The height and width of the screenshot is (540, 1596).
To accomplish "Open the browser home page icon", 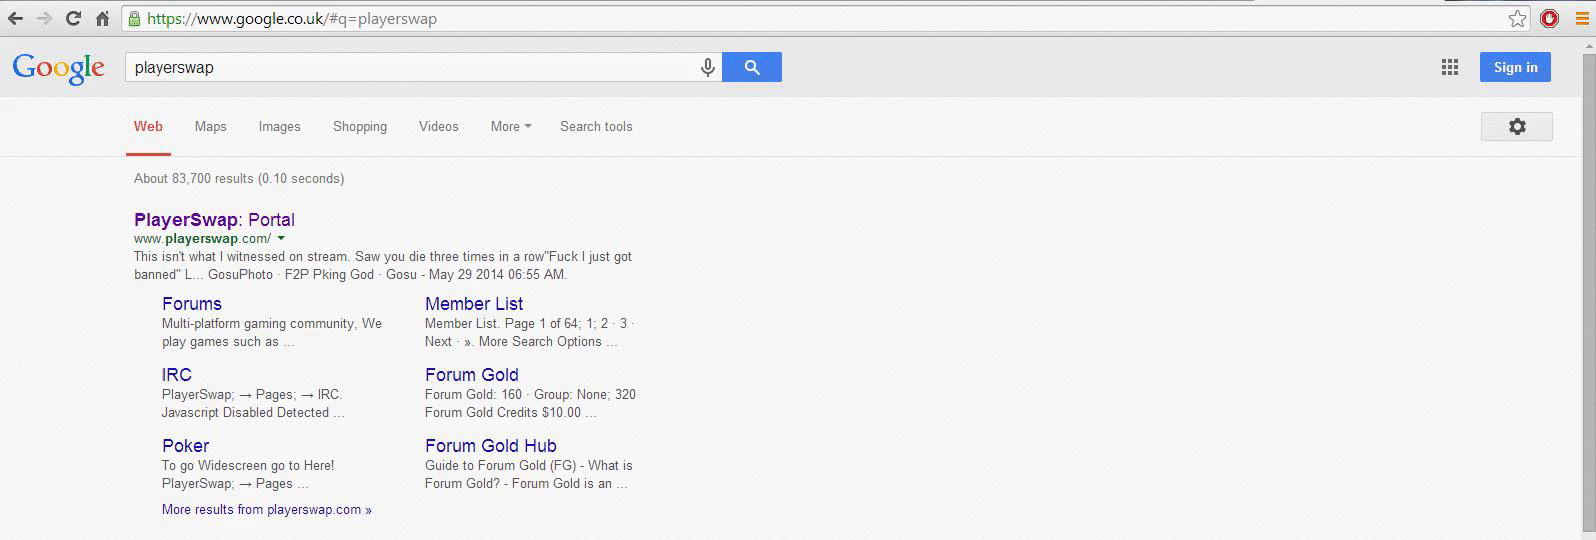I will click(102, 18).
